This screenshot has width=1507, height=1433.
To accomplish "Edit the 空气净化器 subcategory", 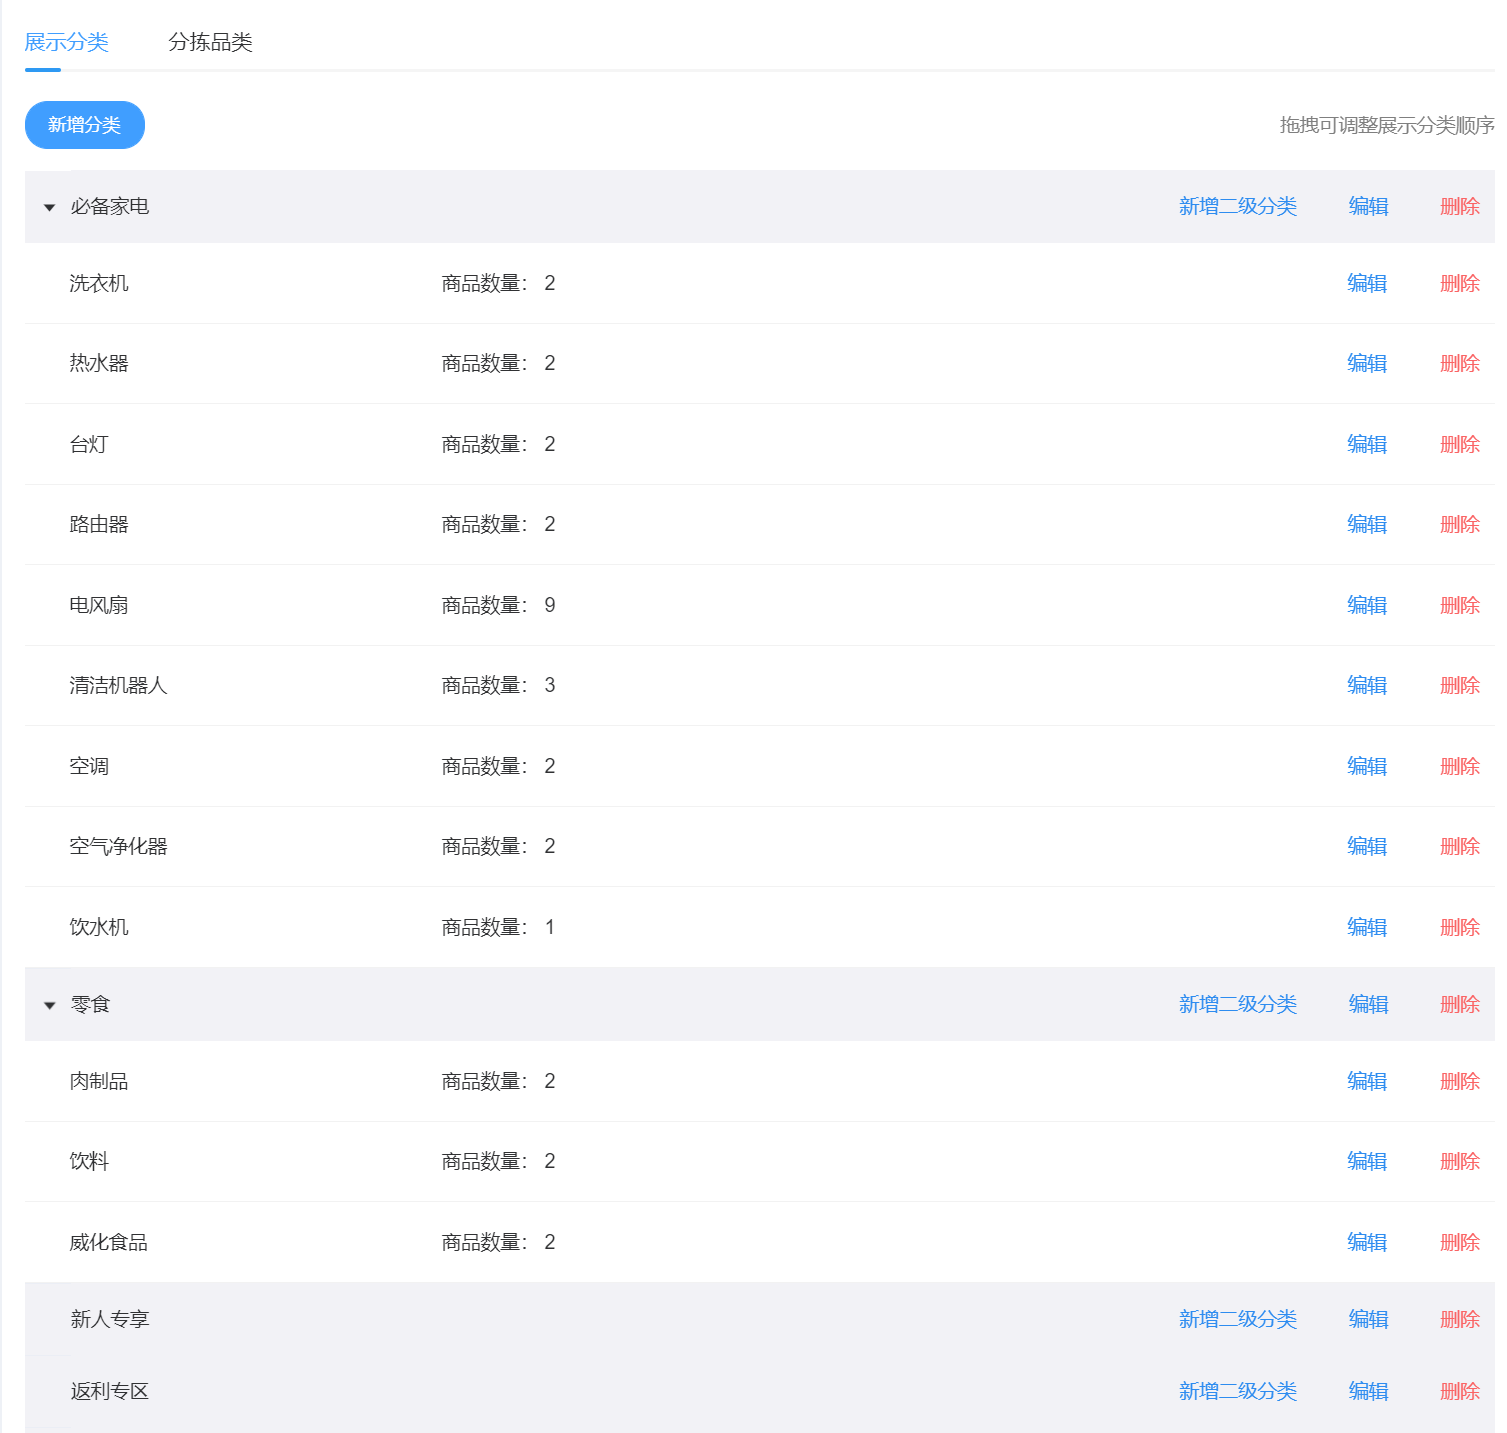I will click(1367, 846).
